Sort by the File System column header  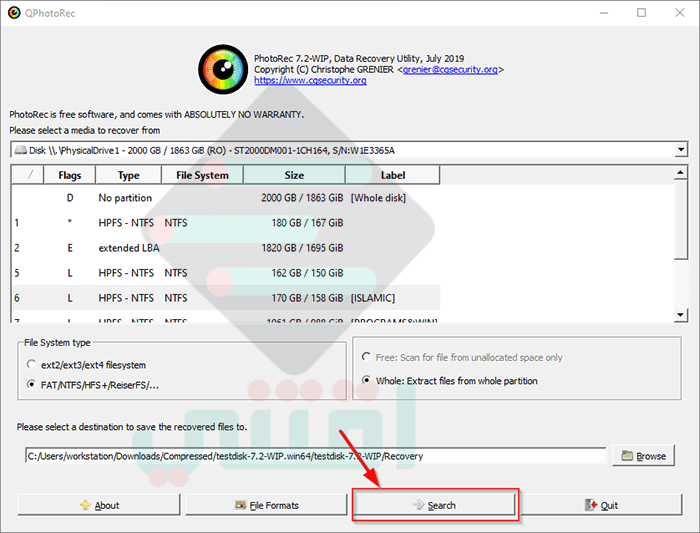202,175
